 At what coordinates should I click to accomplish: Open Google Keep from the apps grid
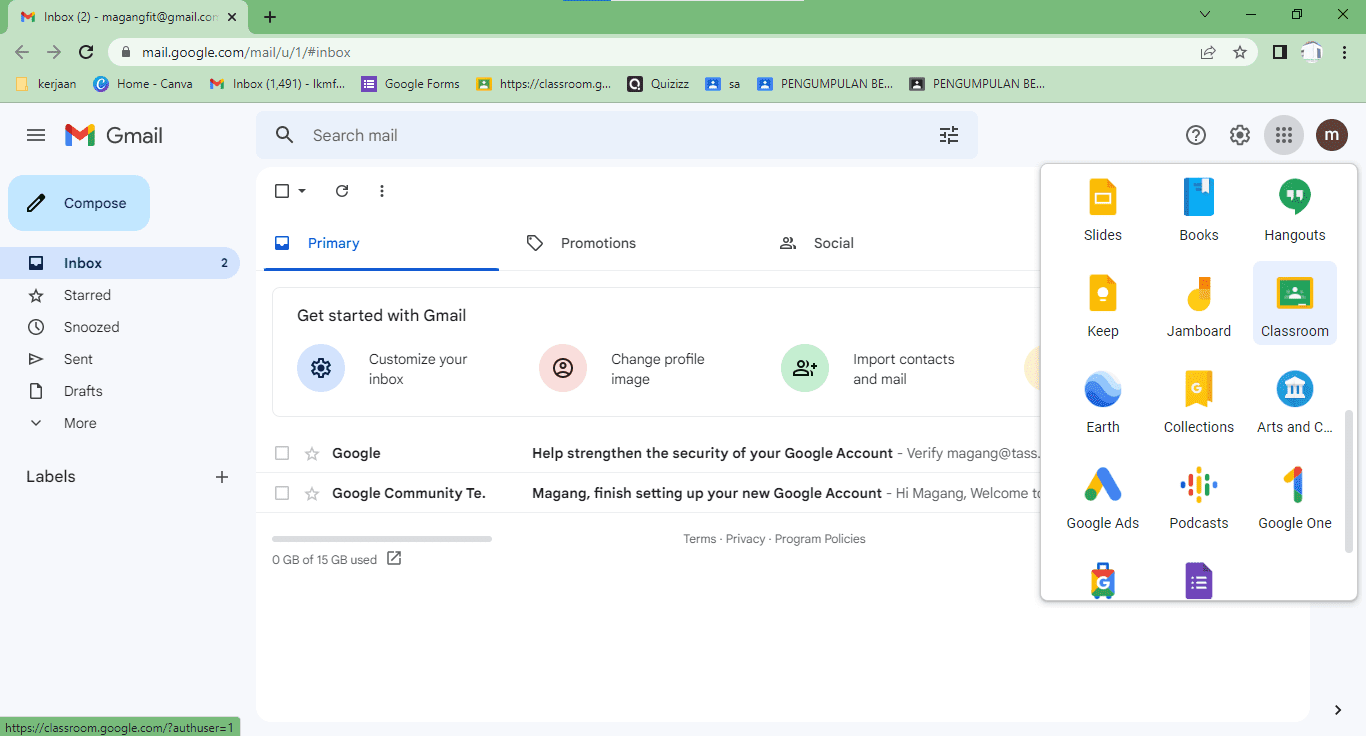click(1102, 303)
